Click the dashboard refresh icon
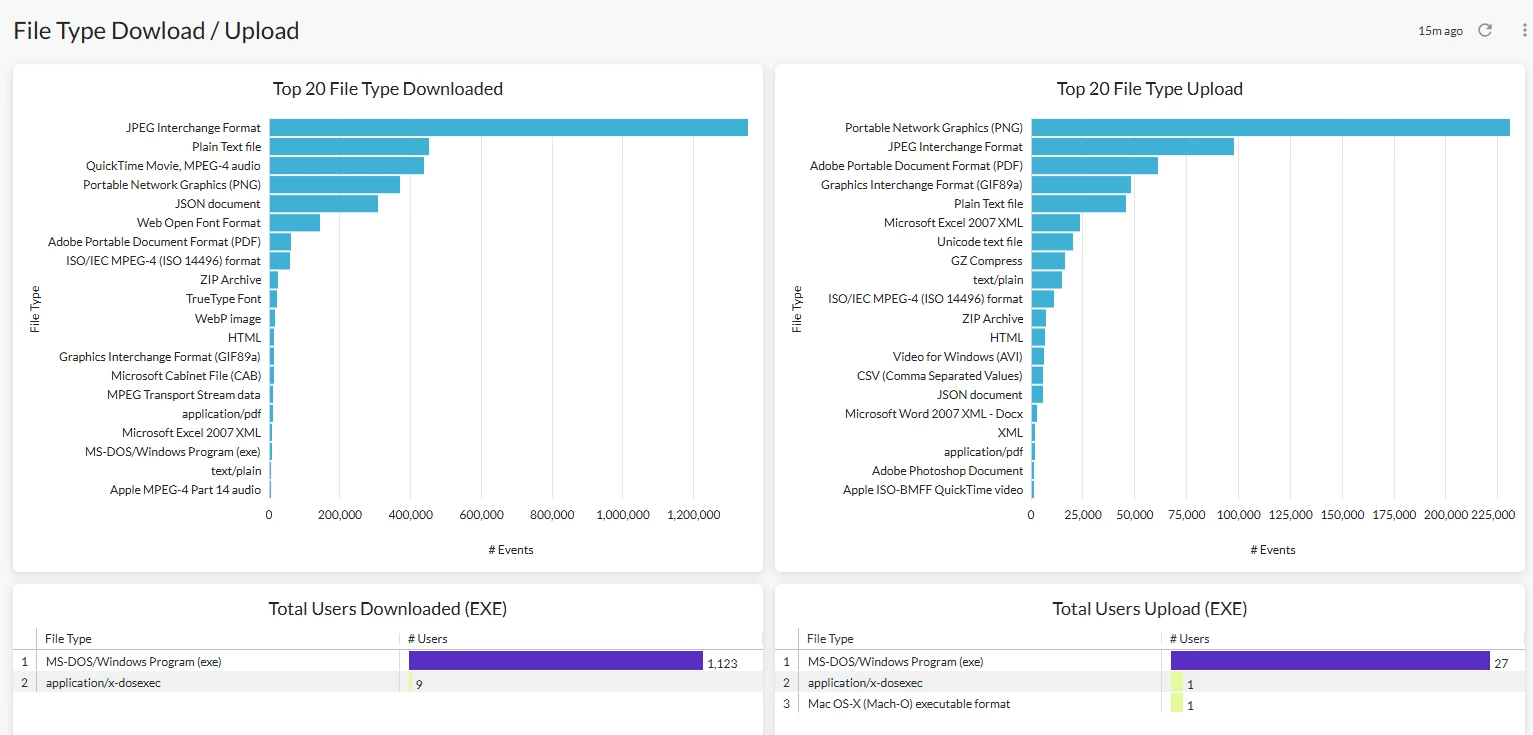This screenshot has width=1533, height=735. tap(1485, 30)
